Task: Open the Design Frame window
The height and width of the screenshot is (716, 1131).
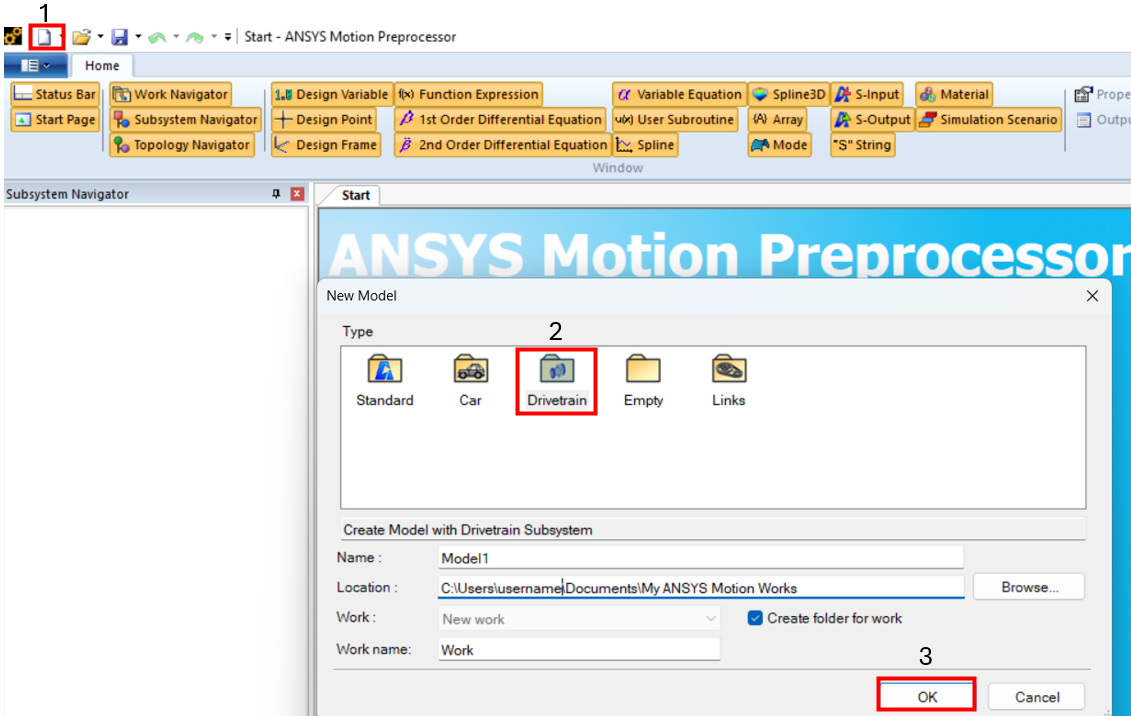Action: (326, 145)
